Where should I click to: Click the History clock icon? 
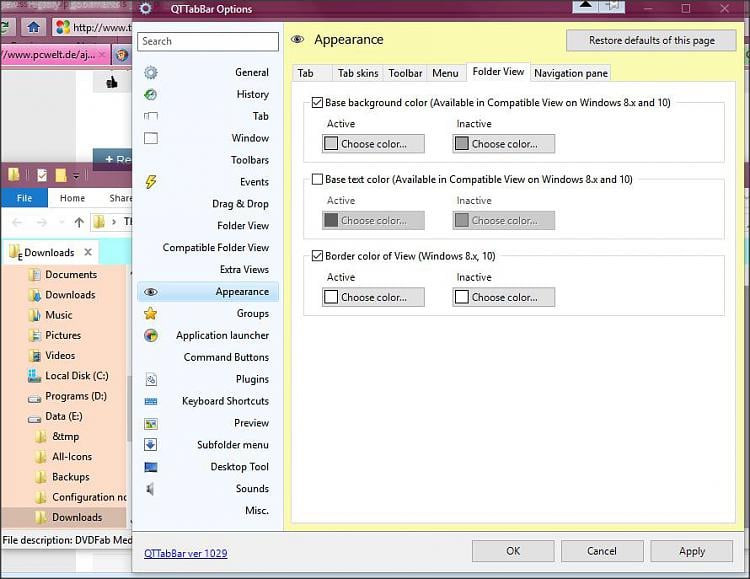pyautogui.click(x=151, y=95)
